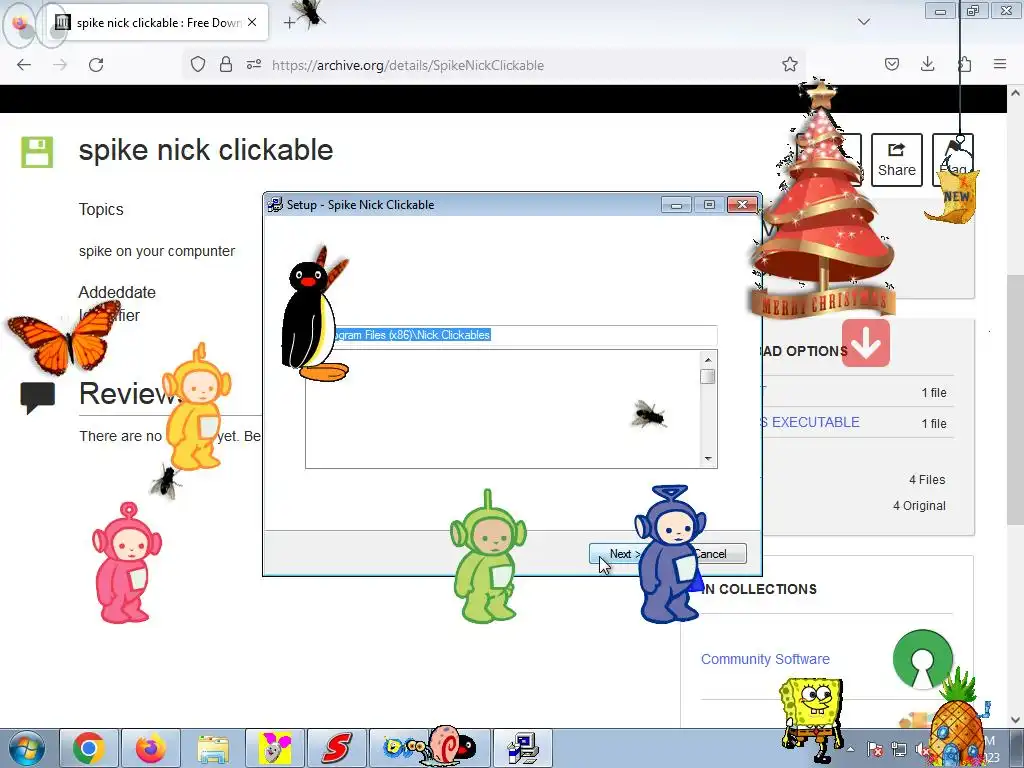Open Chrome from the taskbar
Image resolution: width=1024 pixels, height=768 pixels.
[89, 748]
